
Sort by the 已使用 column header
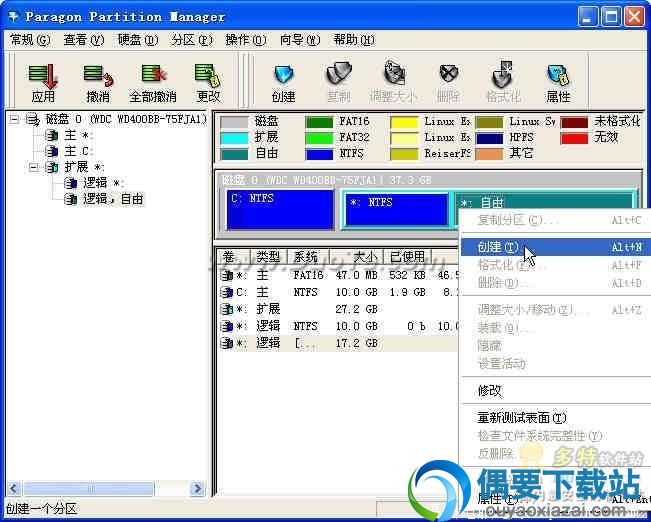[407, 257]
